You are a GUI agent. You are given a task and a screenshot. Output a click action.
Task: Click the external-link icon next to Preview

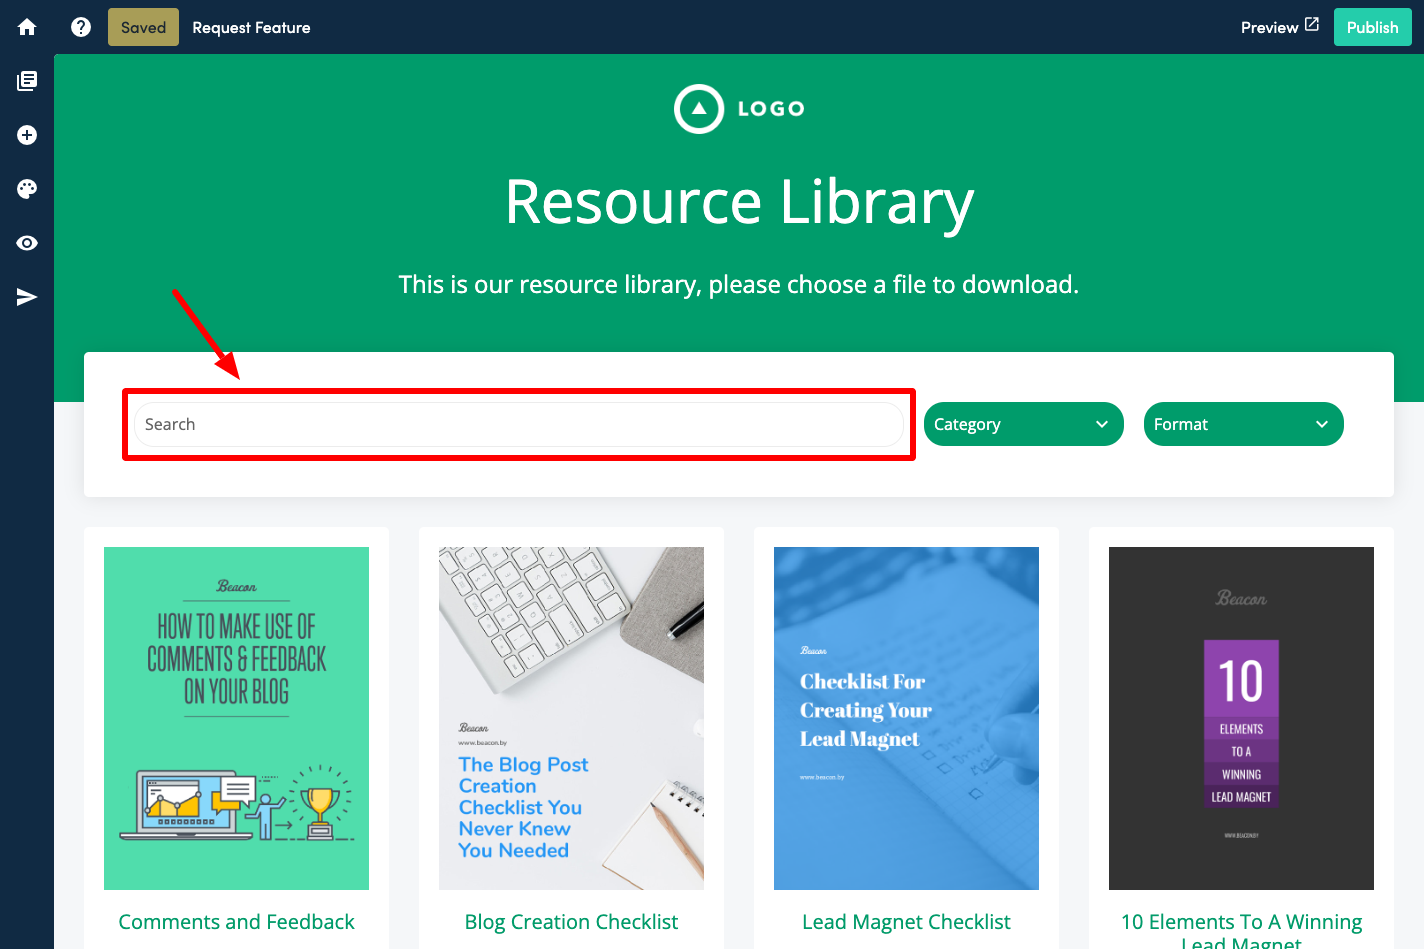1314,26
